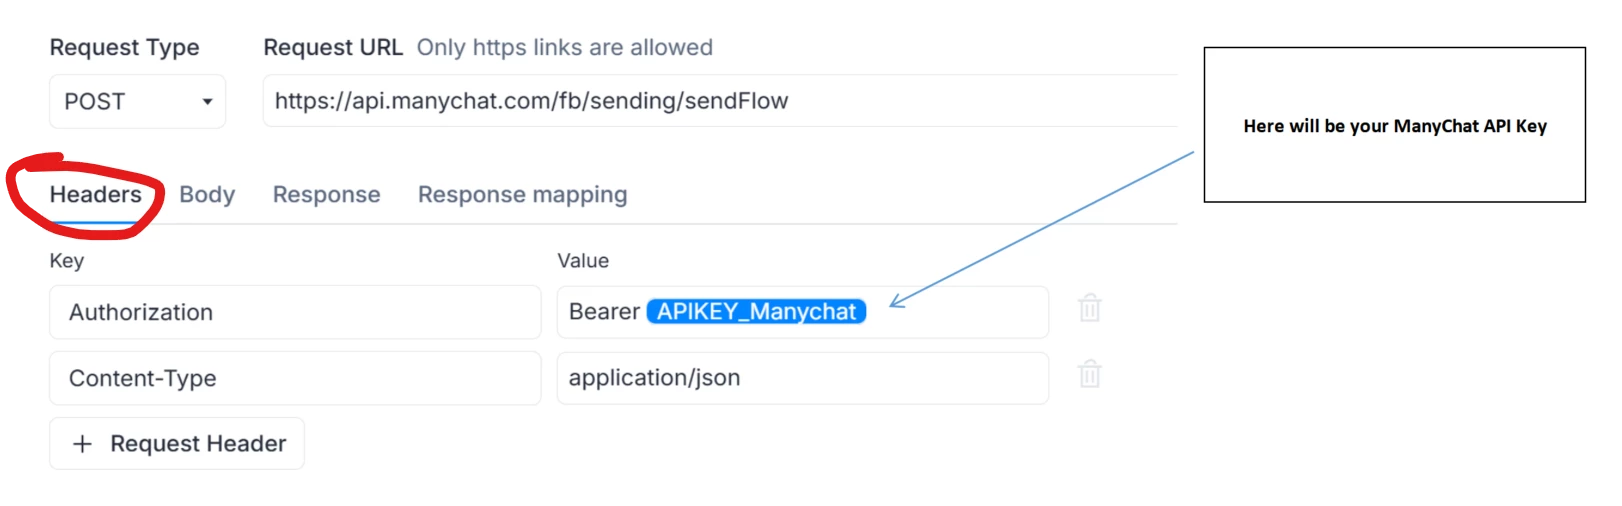
Task: Select the APIKEY_Manychat variable chip
Action: click(x=756, y=312)
